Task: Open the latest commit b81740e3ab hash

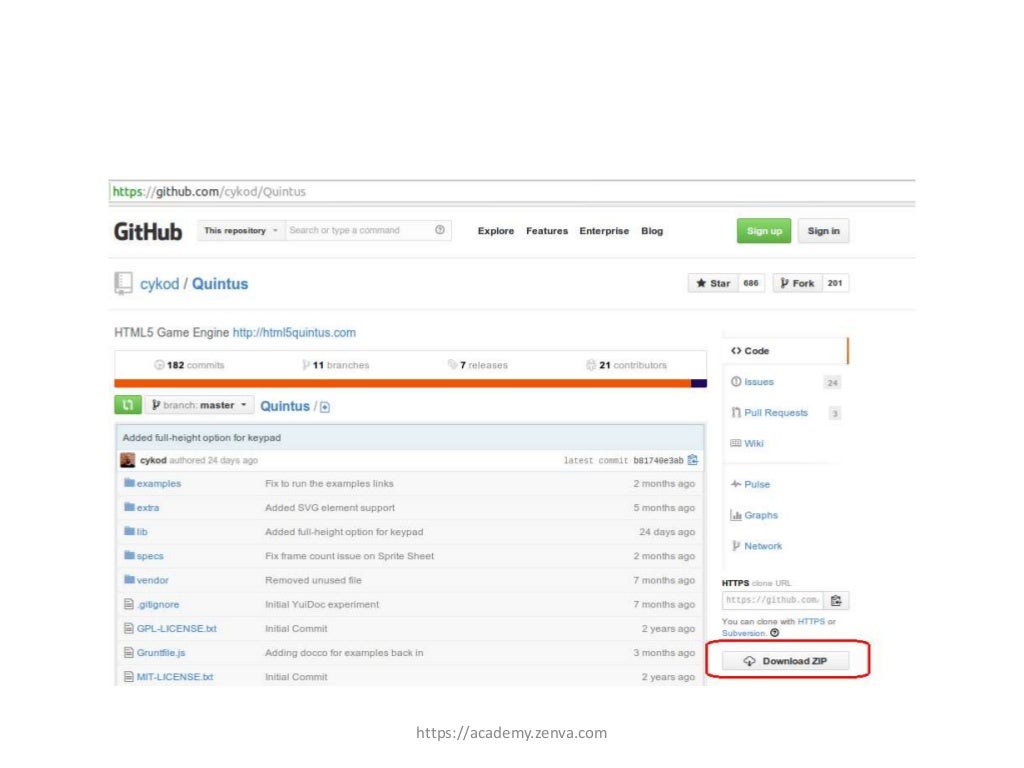Action: [658, 460]
